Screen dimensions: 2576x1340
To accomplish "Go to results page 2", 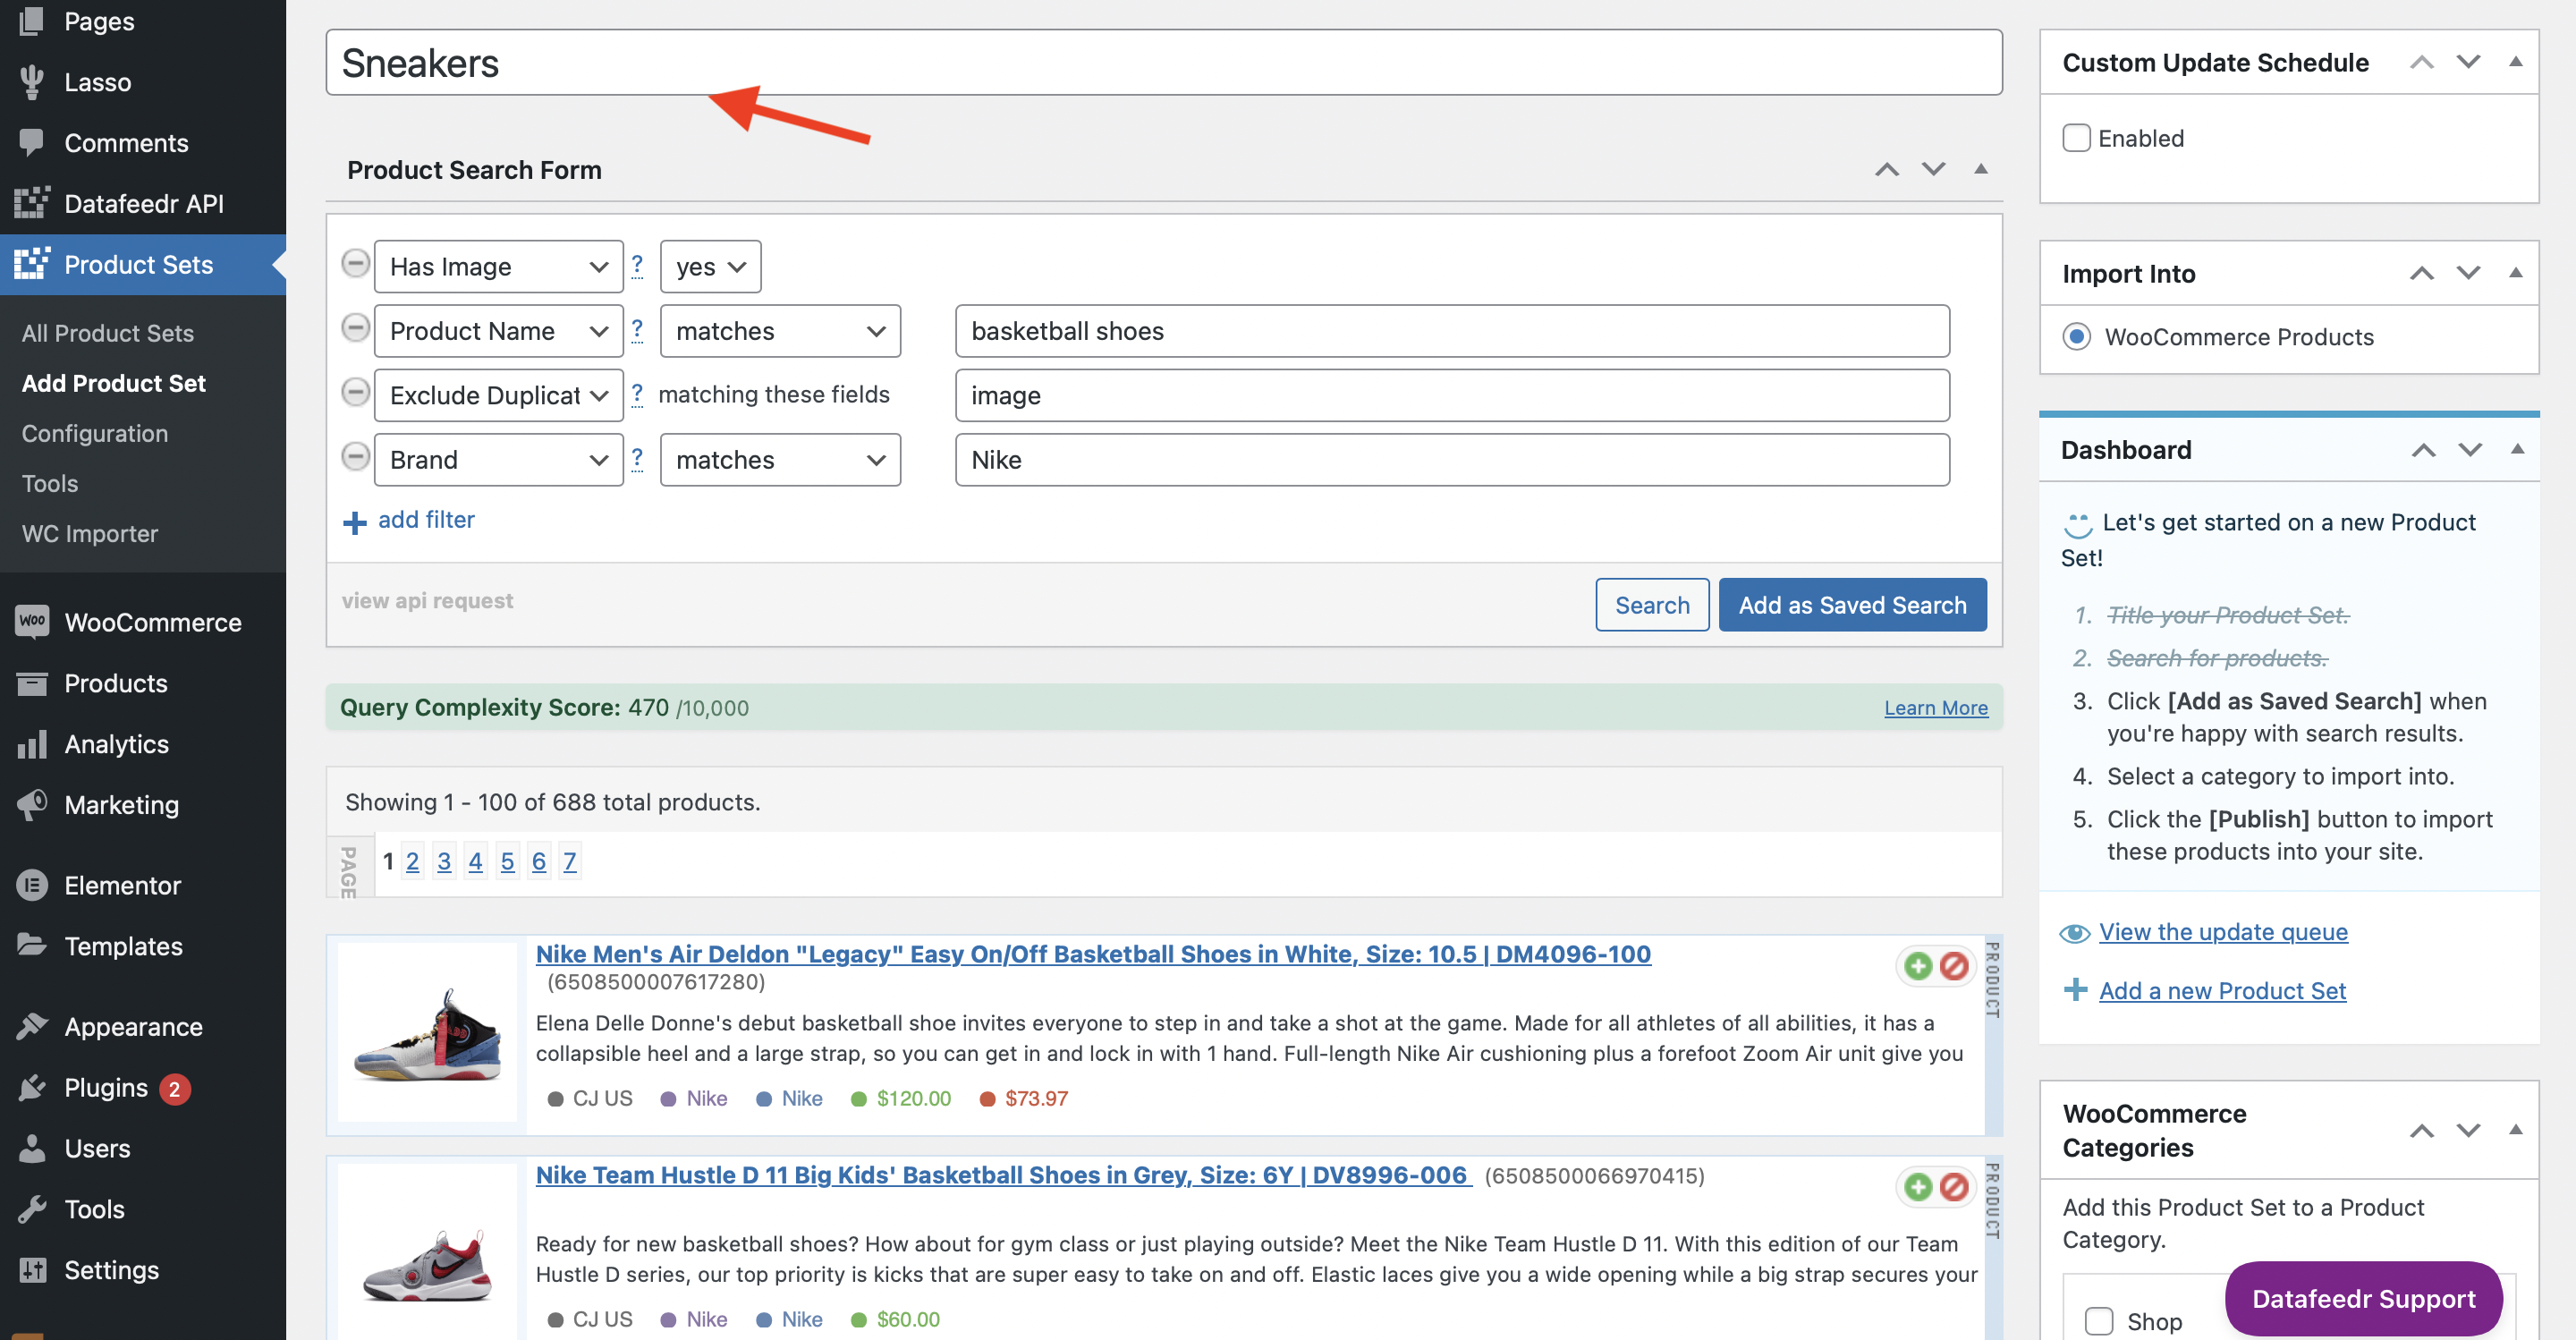I will point(412,860).
